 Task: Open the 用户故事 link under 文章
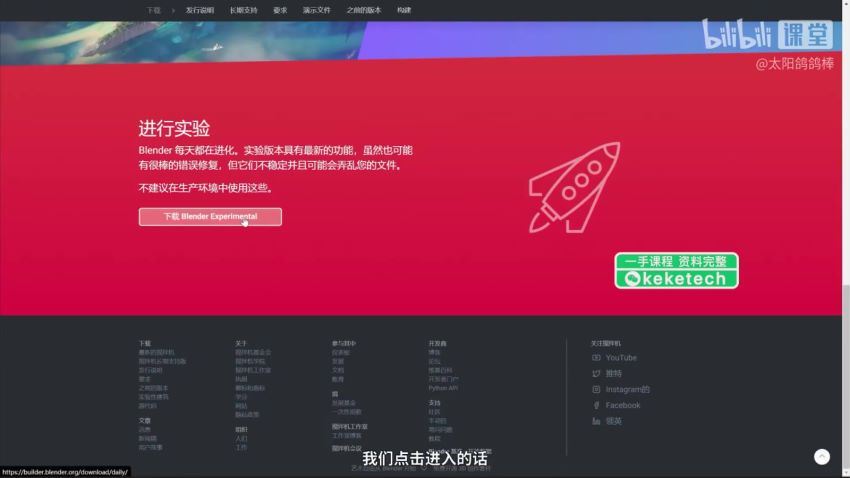[x=150, y=448]
